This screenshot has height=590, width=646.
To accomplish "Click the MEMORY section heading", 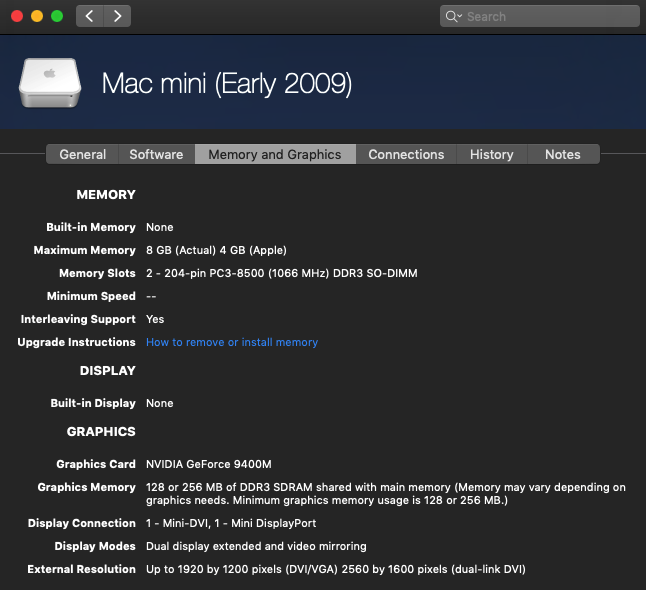I will pos(106,194).
